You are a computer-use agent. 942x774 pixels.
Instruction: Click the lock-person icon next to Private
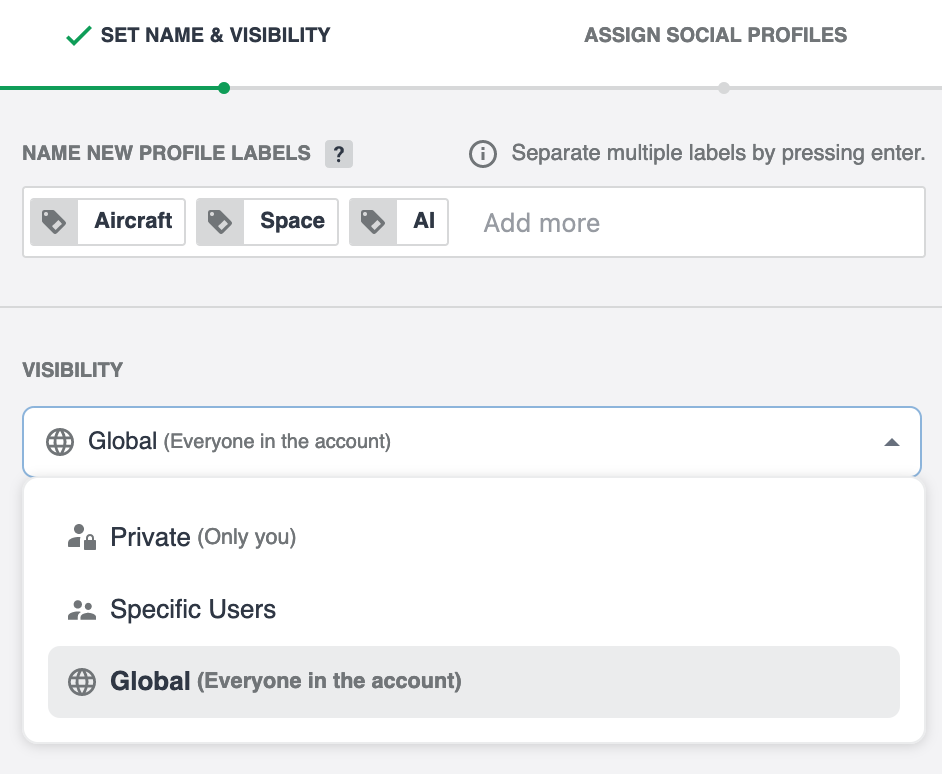click(x=81, y=537)
